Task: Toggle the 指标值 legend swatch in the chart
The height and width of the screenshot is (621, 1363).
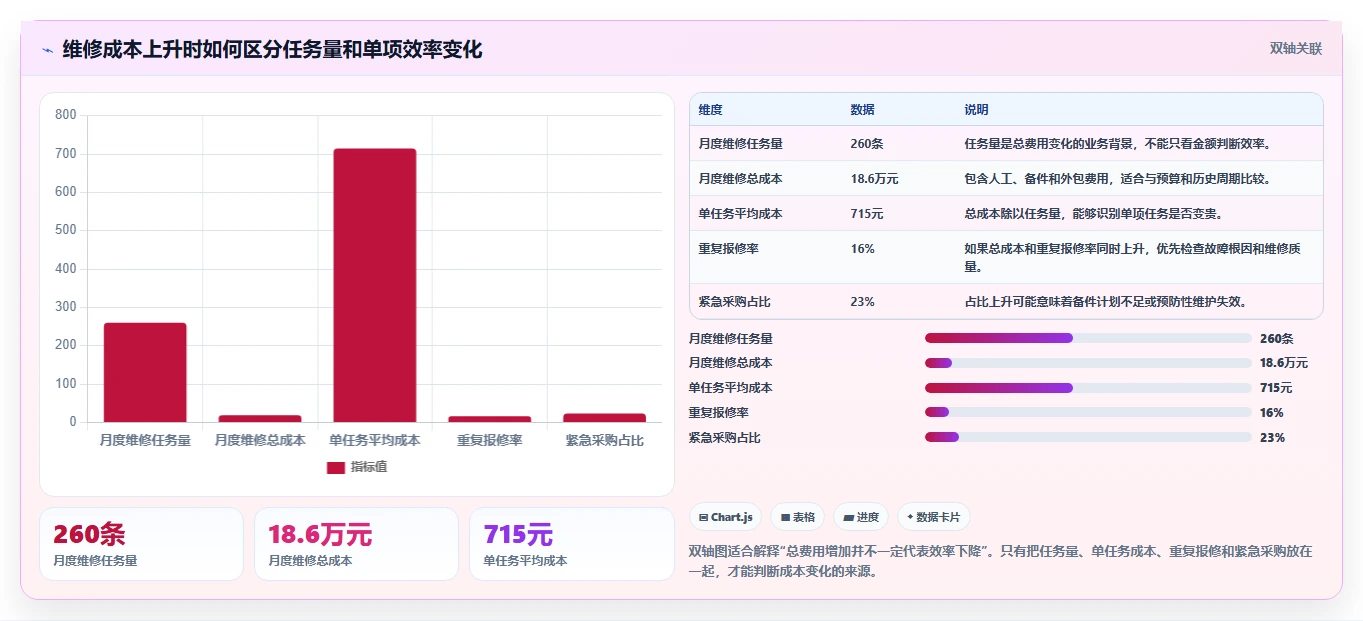Action: point(336,467)
